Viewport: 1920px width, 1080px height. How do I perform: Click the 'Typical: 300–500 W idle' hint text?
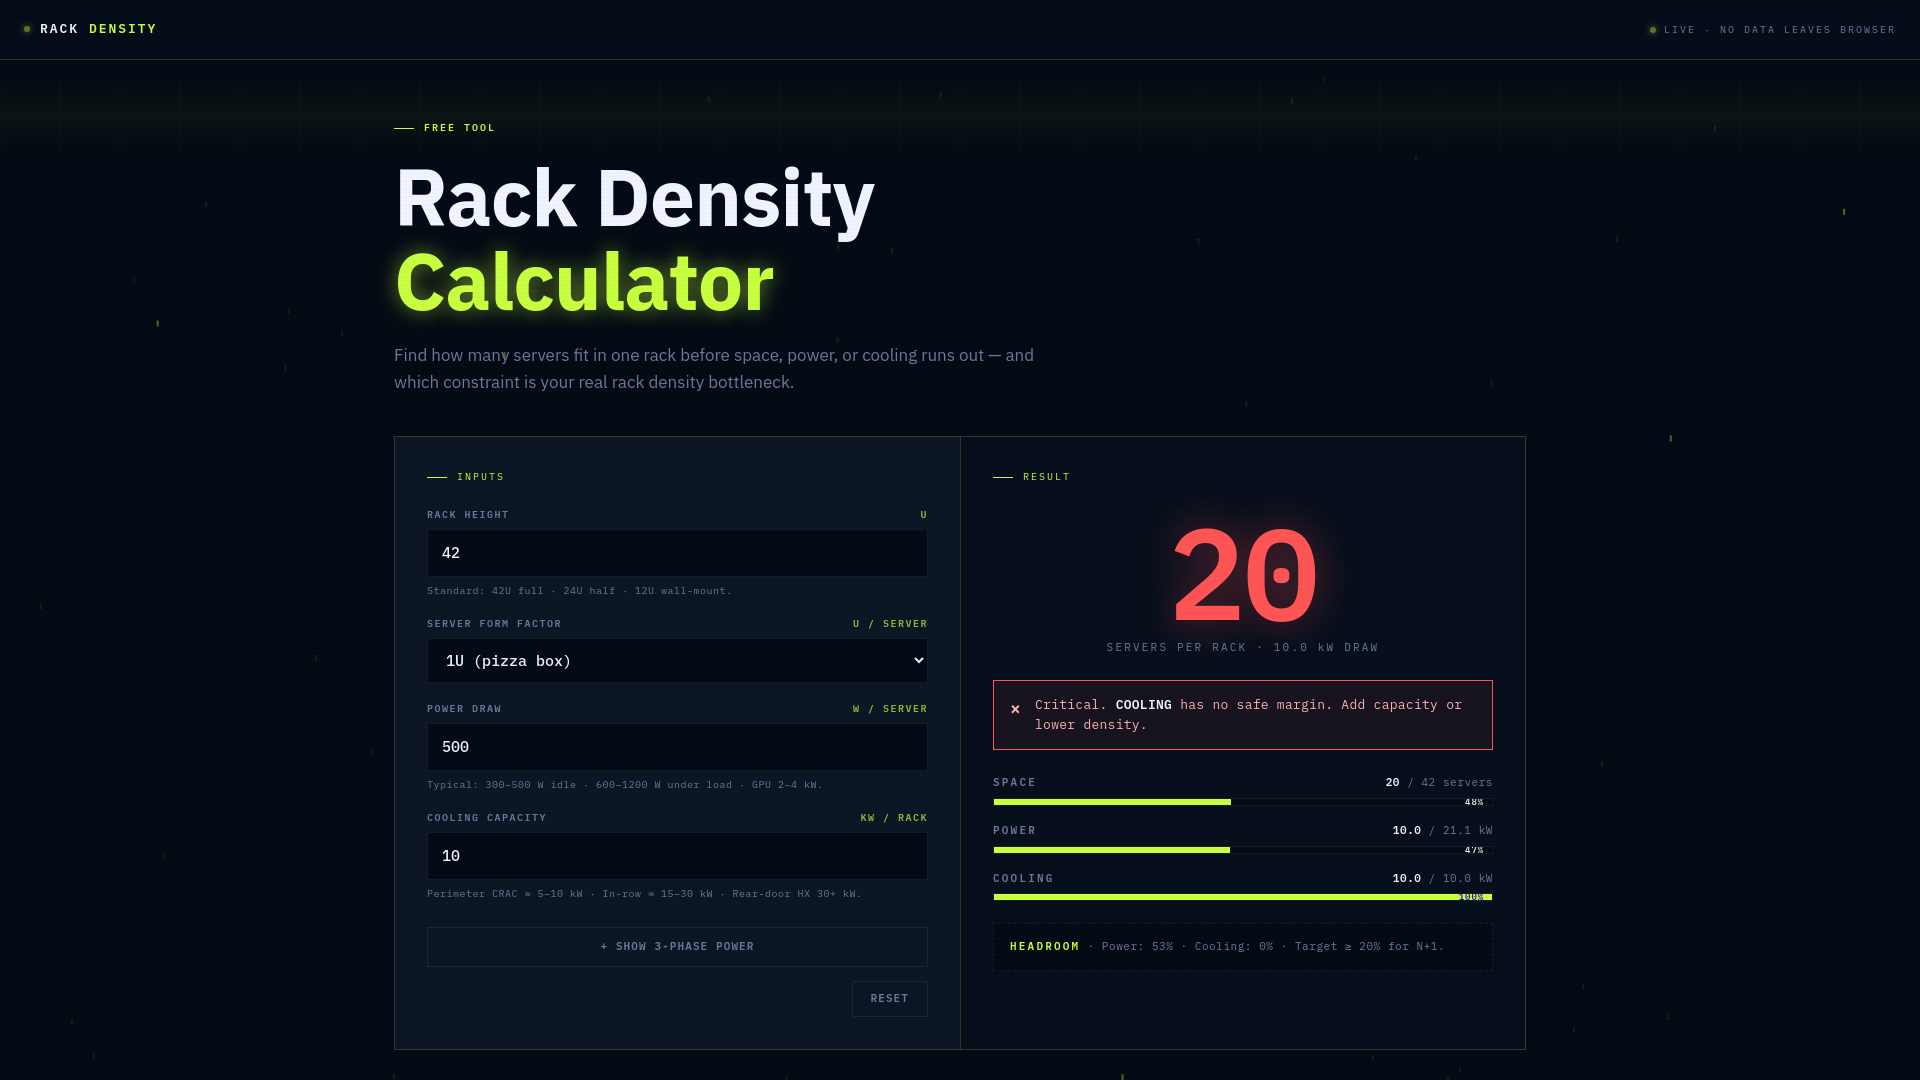(x=625, y=785)
